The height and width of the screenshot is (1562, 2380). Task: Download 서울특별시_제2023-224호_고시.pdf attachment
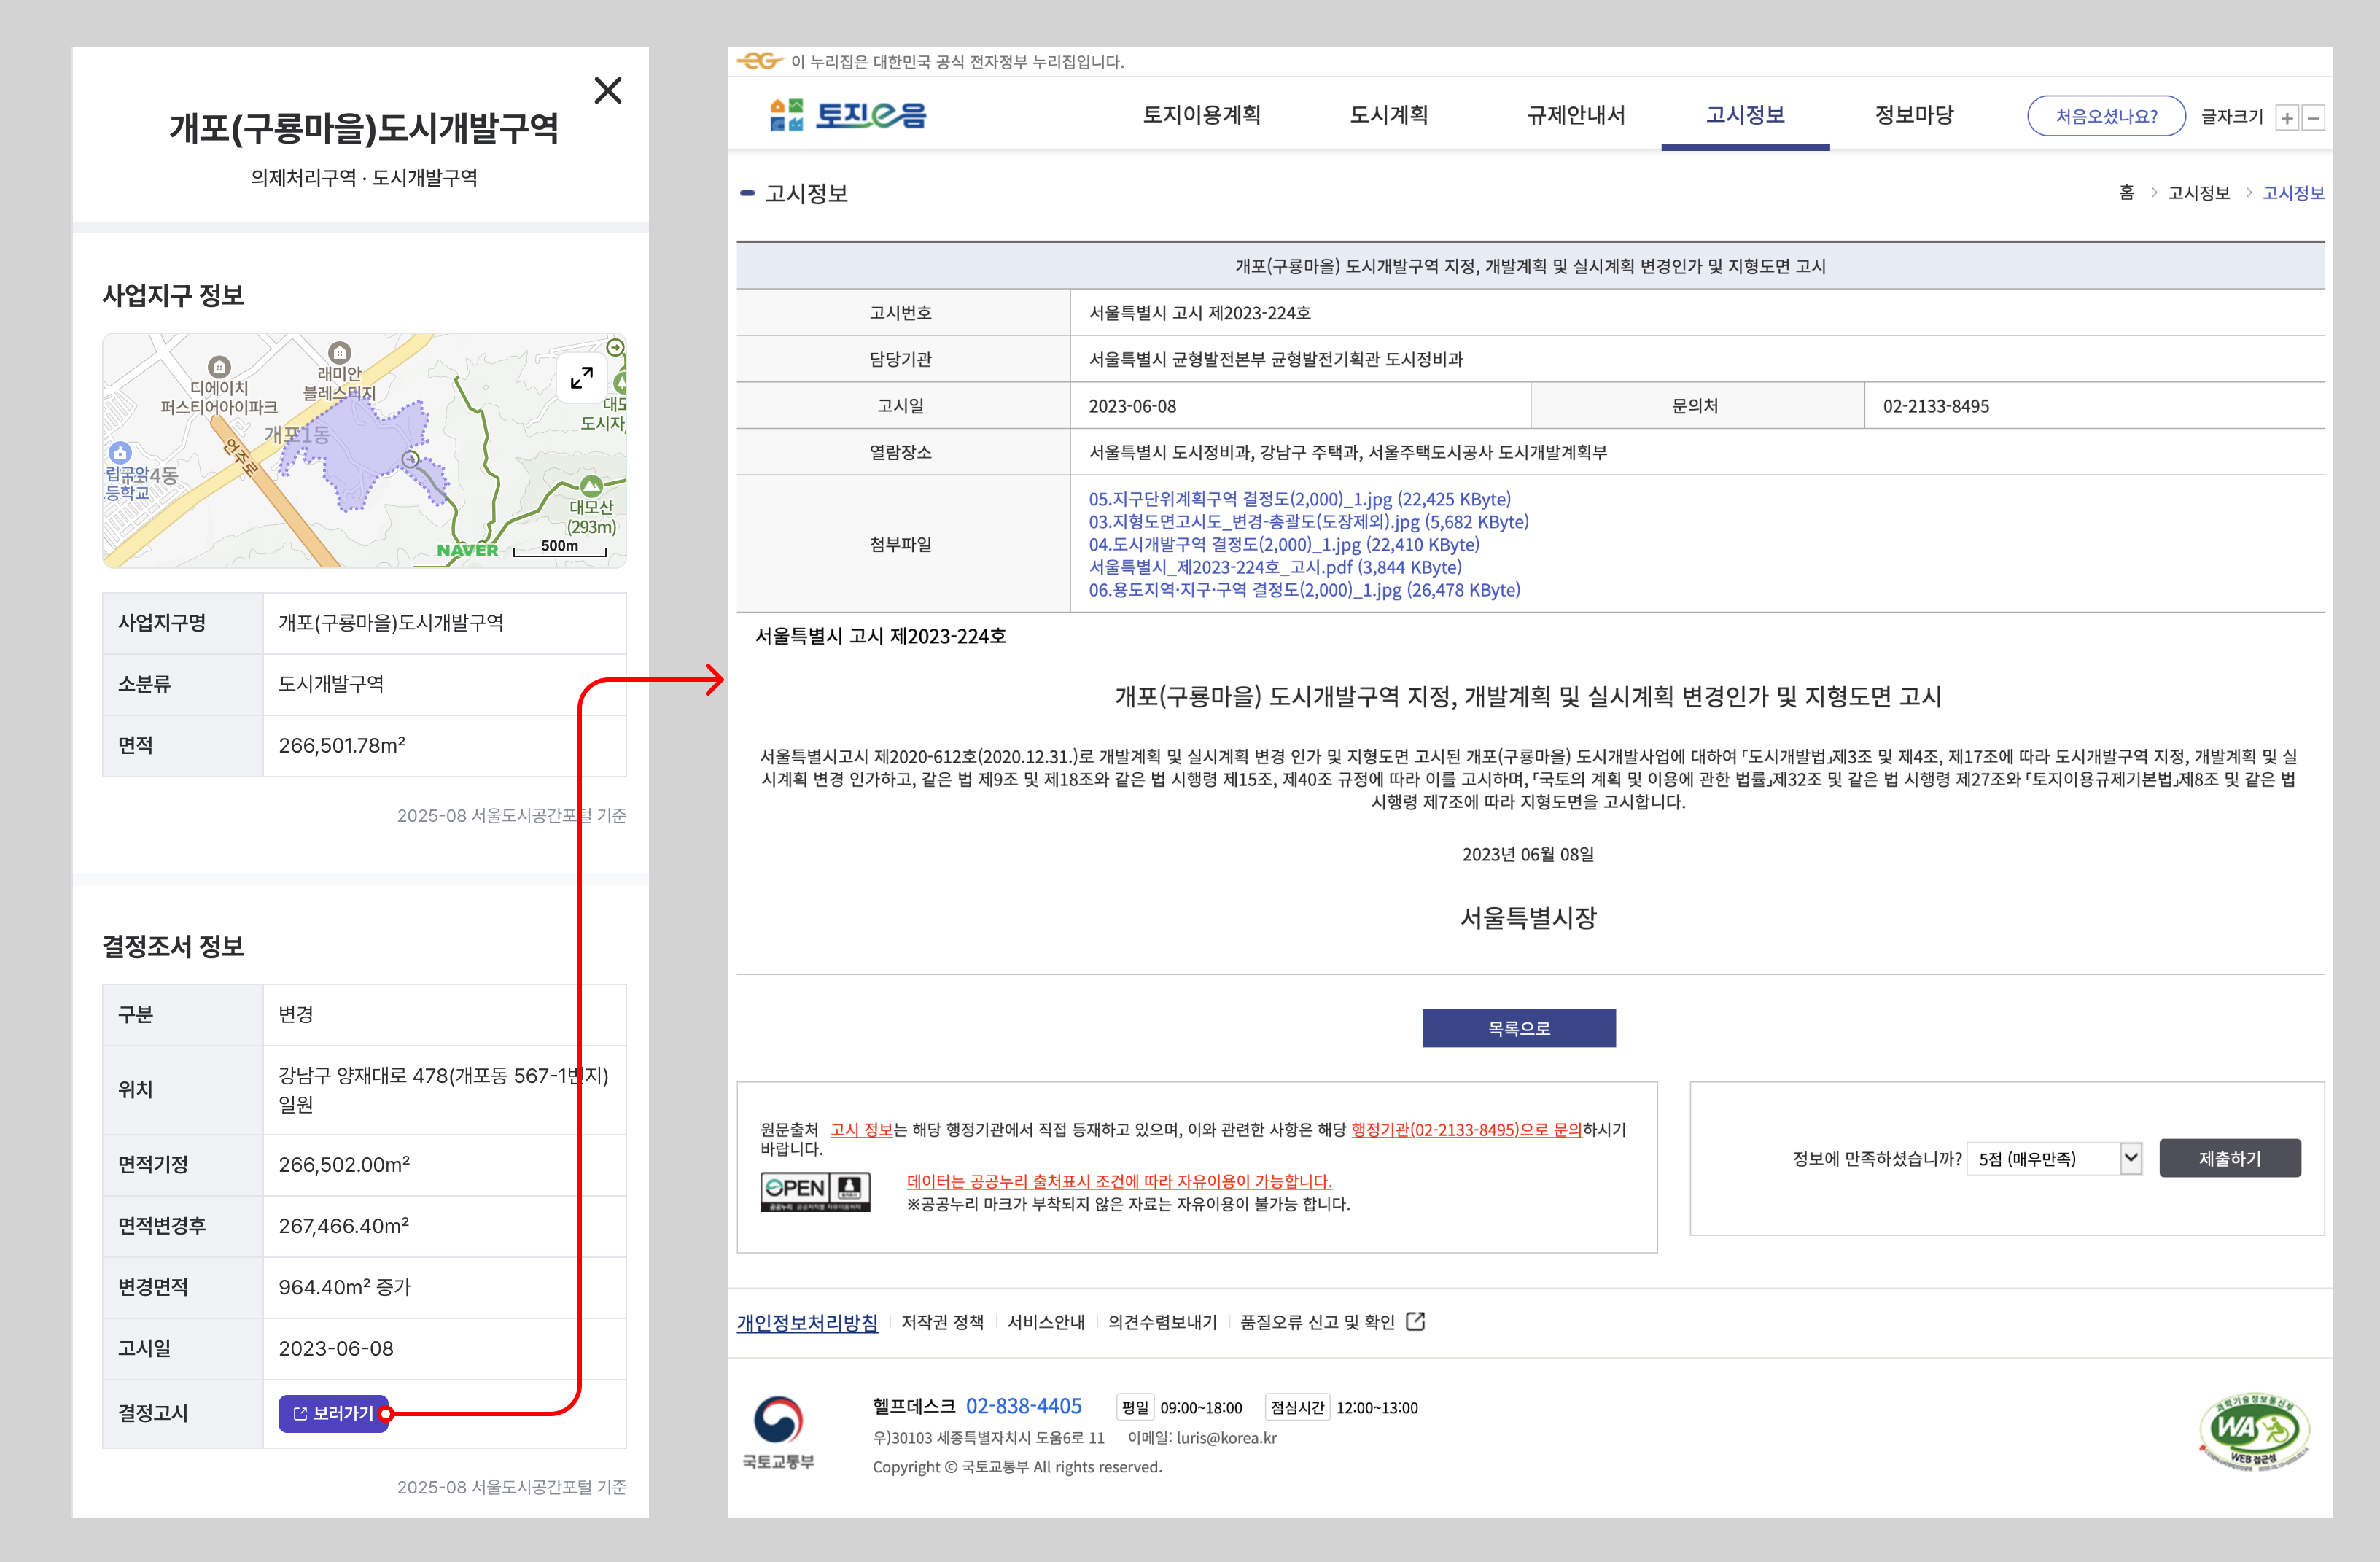point(1274,567)
